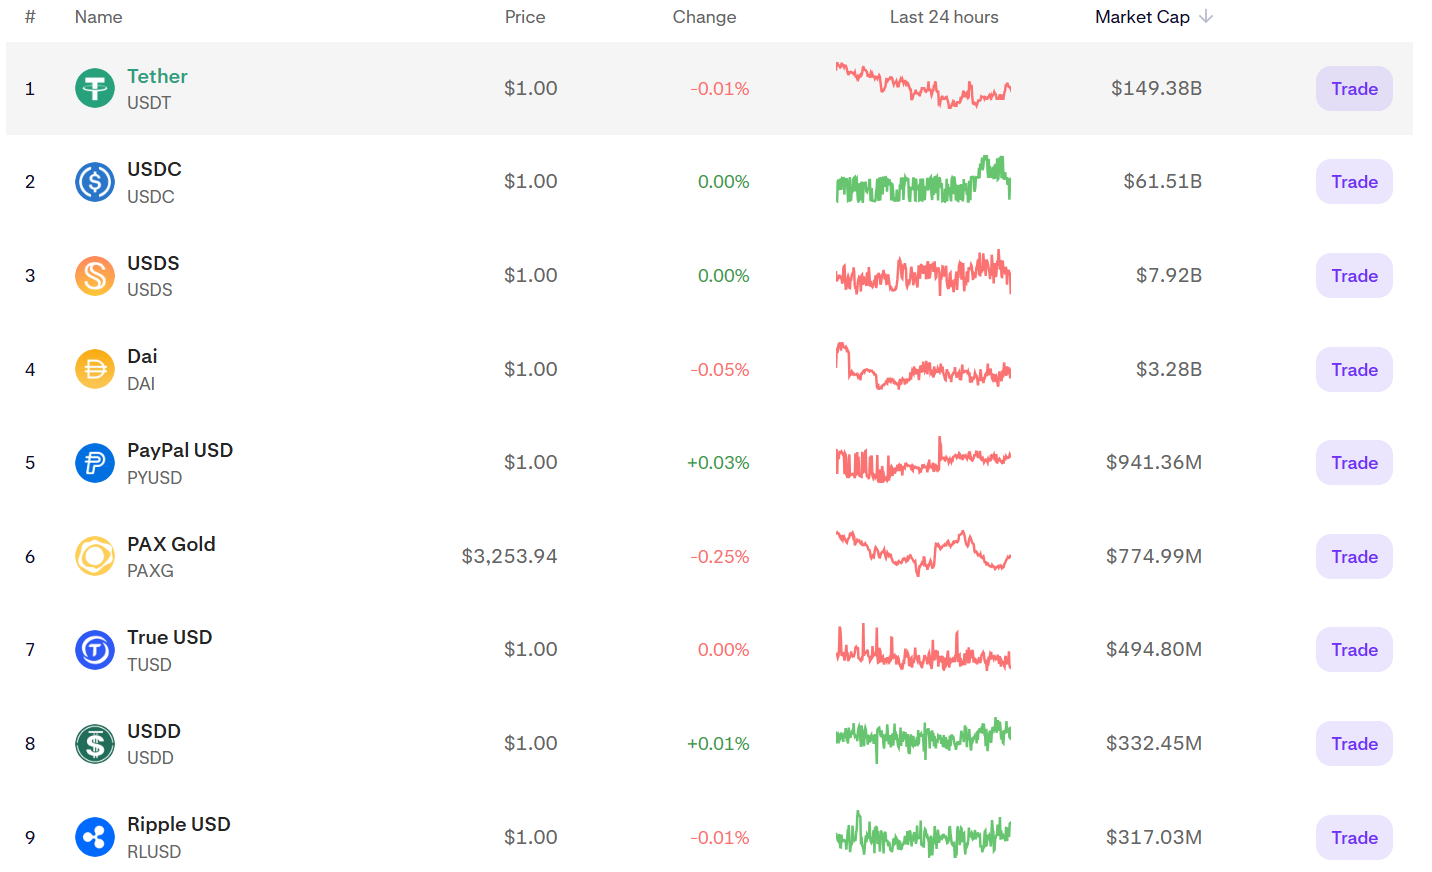The height and width of the screenshot is (872, 1432).
Task: Start a USDD trade with Trade button
Action: tap(1354, 744)
